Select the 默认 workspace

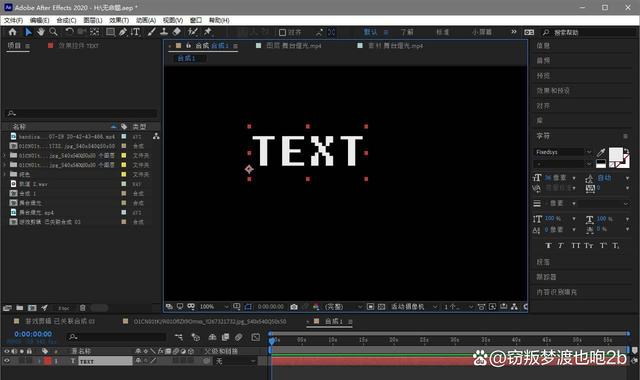point(371,32)
